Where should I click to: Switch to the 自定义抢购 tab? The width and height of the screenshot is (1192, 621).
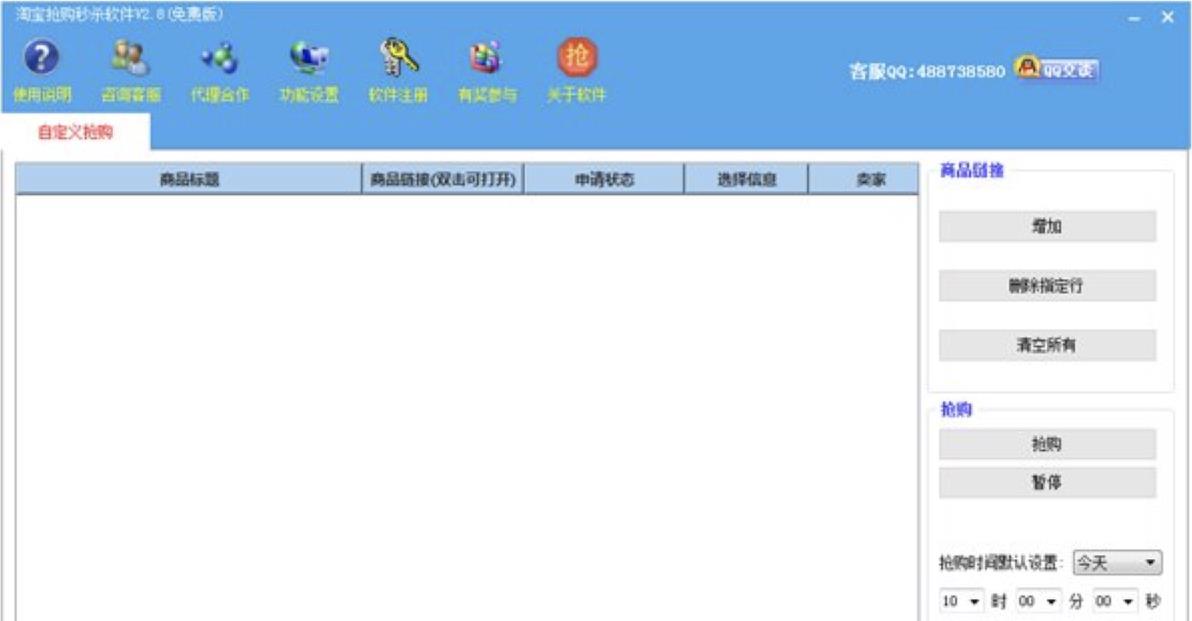75,132
